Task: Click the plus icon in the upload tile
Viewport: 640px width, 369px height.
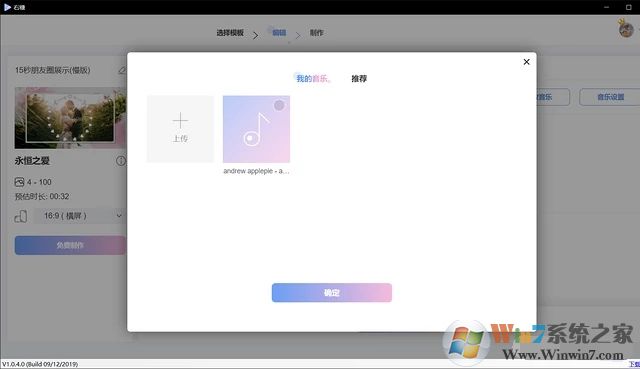Action: (x=180, y=120)
